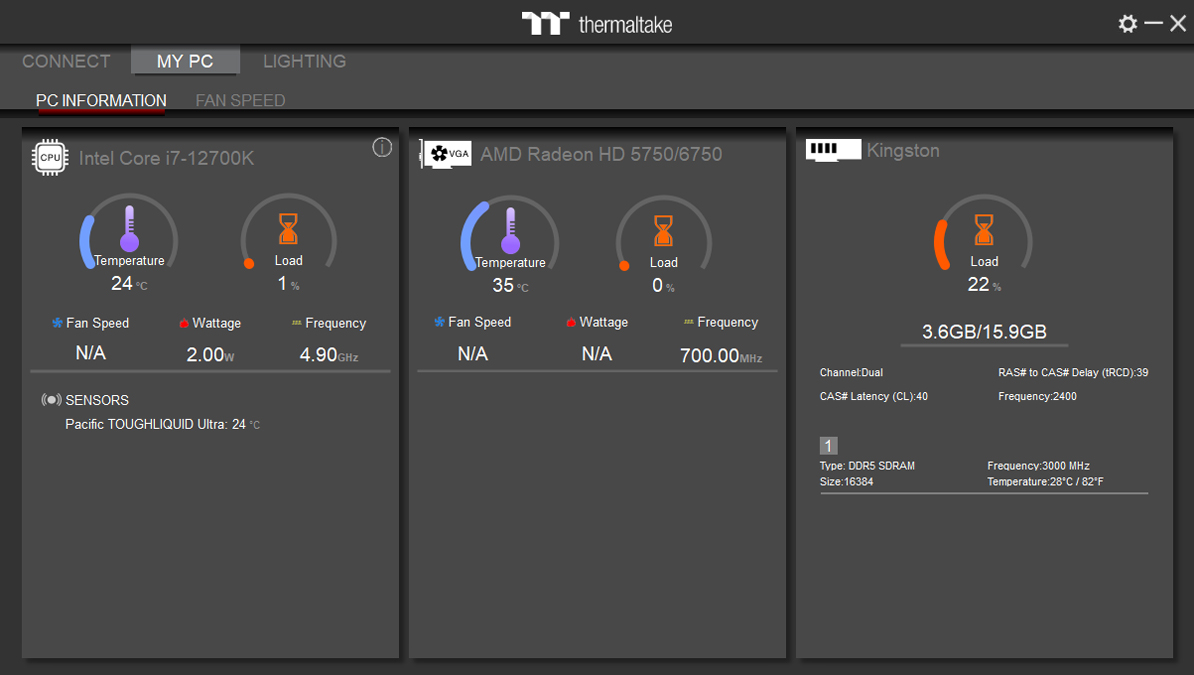Click the GPU Fan Speed fan icon
The height and width of the screenshot is (675, 1194).
[x=439, y=322]
